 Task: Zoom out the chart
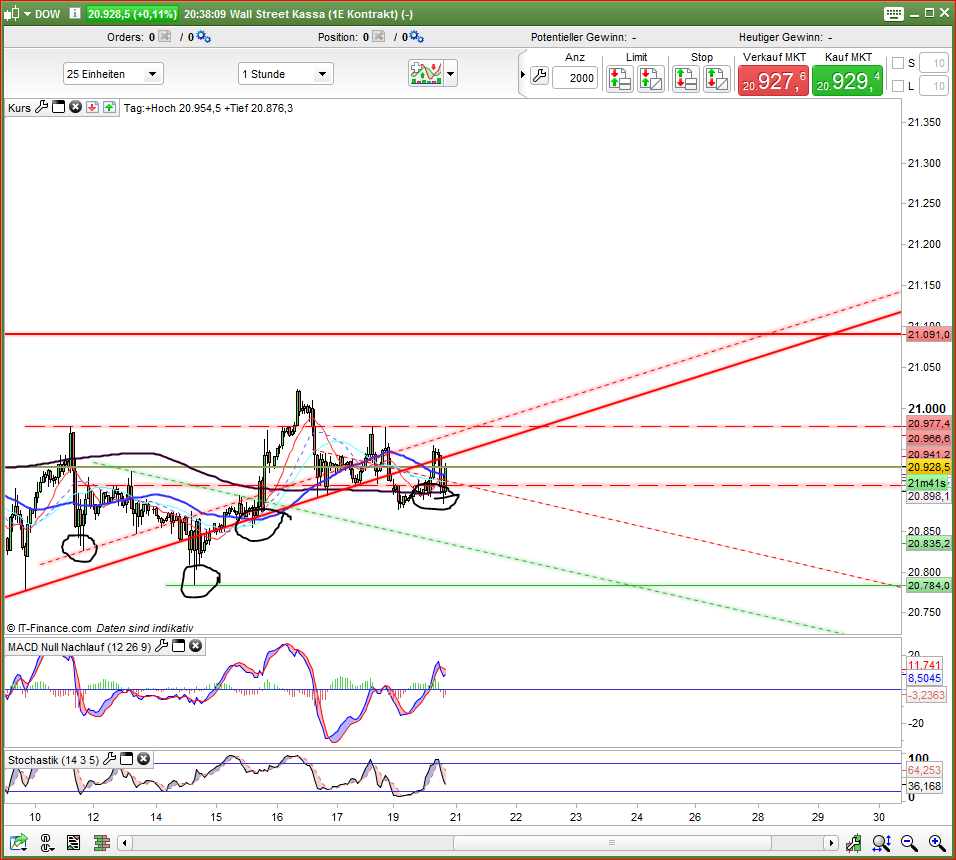909,843
